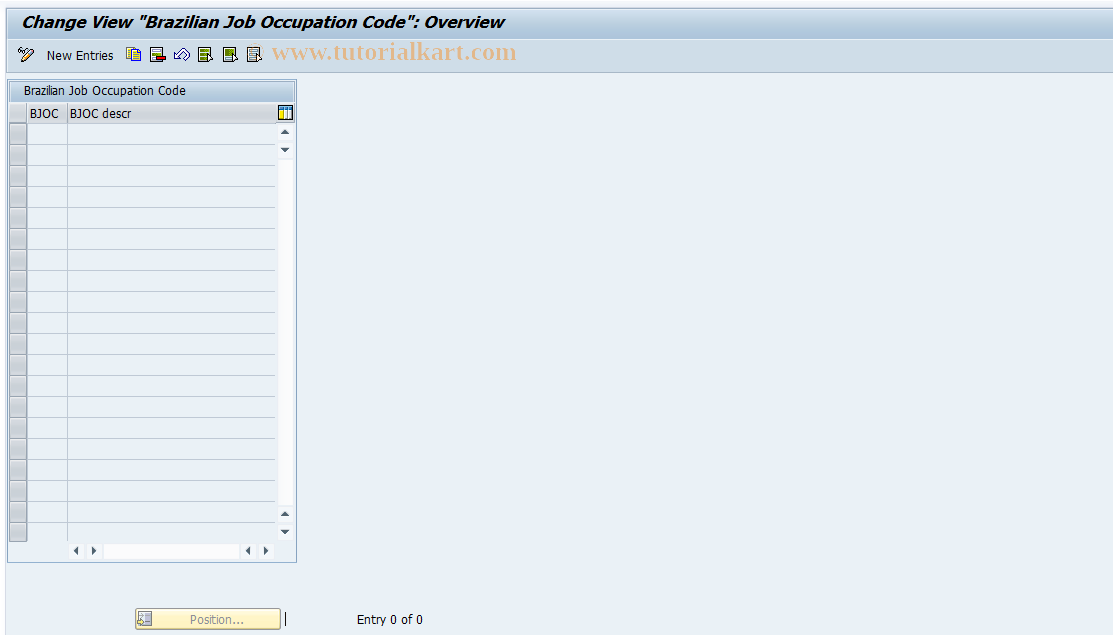Click the Delete entry icon

pyautogui.click(x=158, y=55)
